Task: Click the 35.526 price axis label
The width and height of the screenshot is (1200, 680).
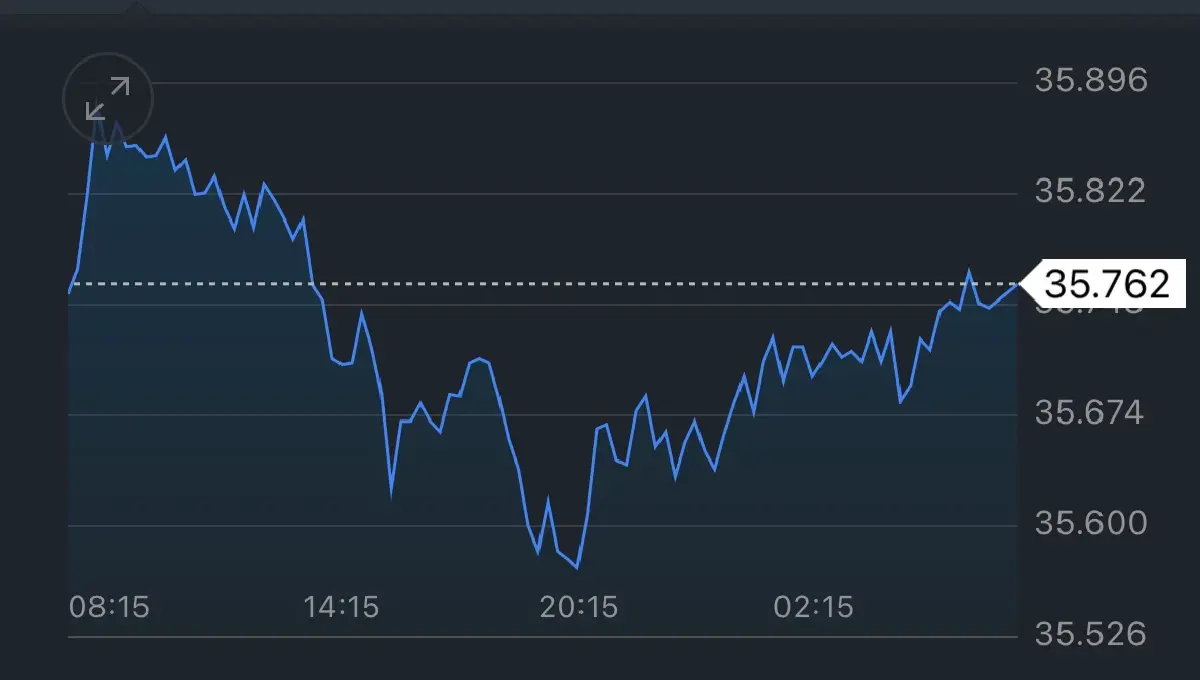Action: coord(1091,634)
